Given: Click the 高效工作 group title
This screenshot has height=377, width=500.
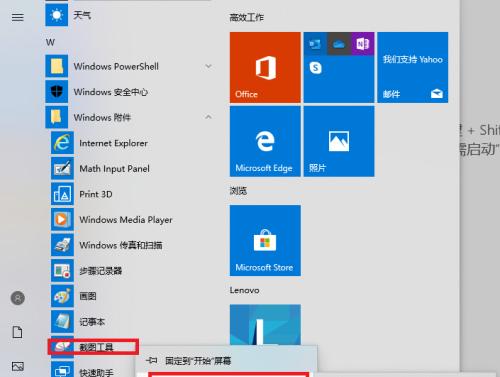Looking at the screenshot, I should [247, 17].
